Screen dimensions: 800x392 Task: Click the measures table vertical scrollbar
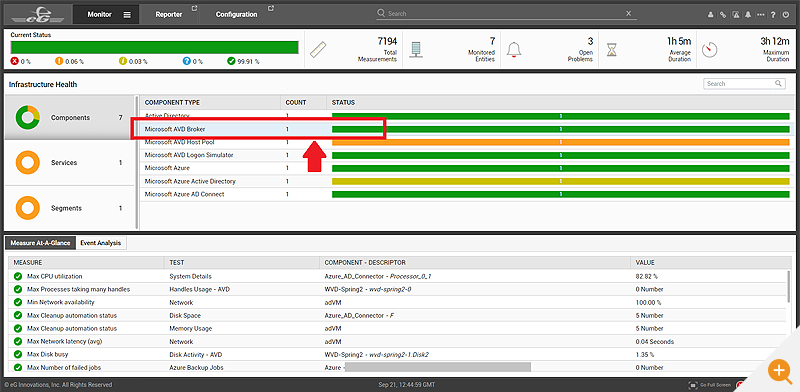click(x=788, y=286)
